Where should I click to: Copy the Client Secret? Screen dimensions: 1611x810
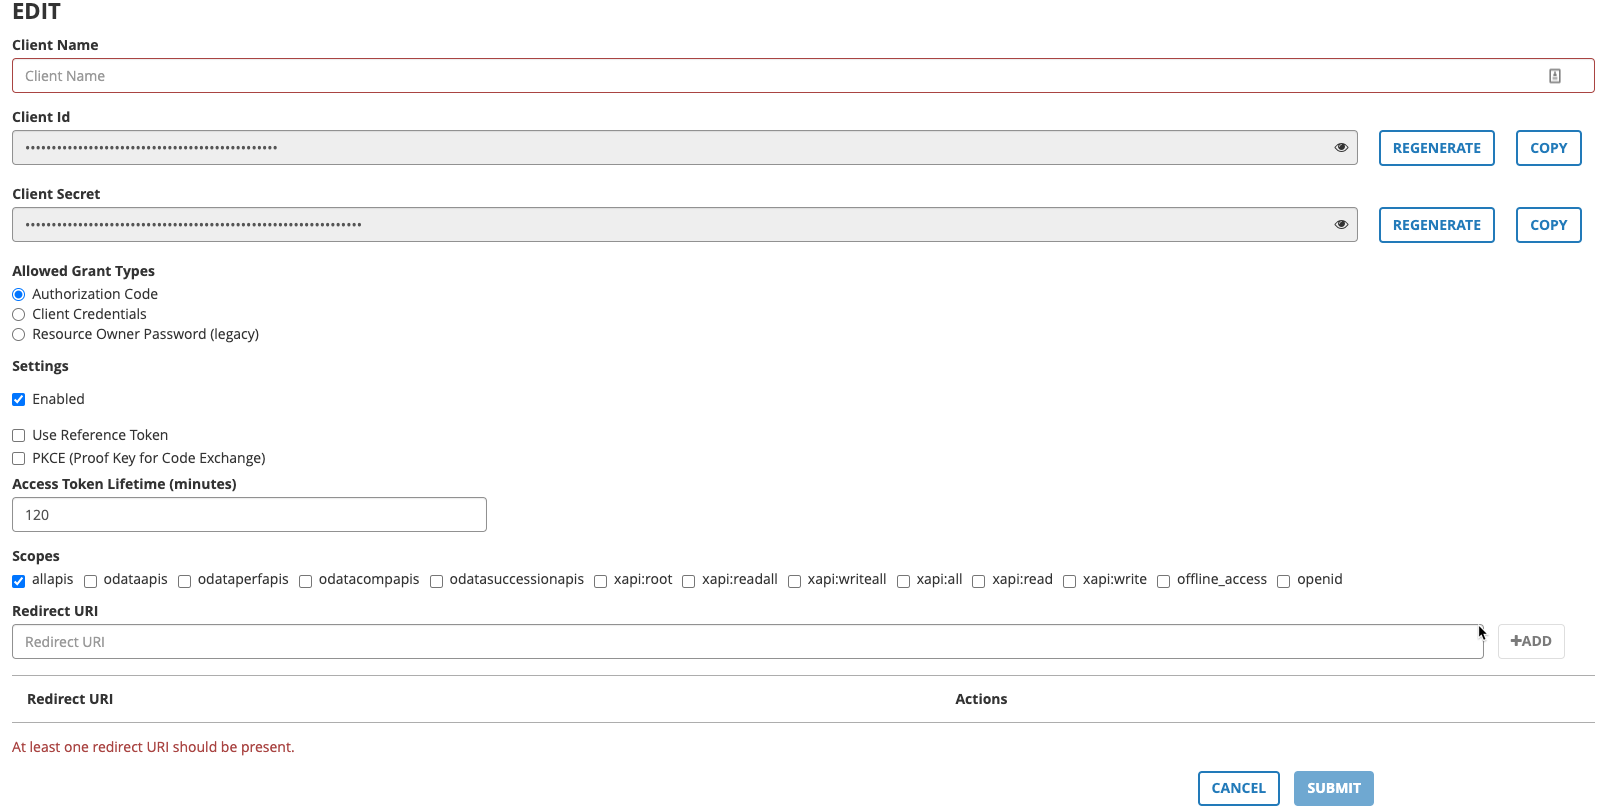tap(1548, 225)
